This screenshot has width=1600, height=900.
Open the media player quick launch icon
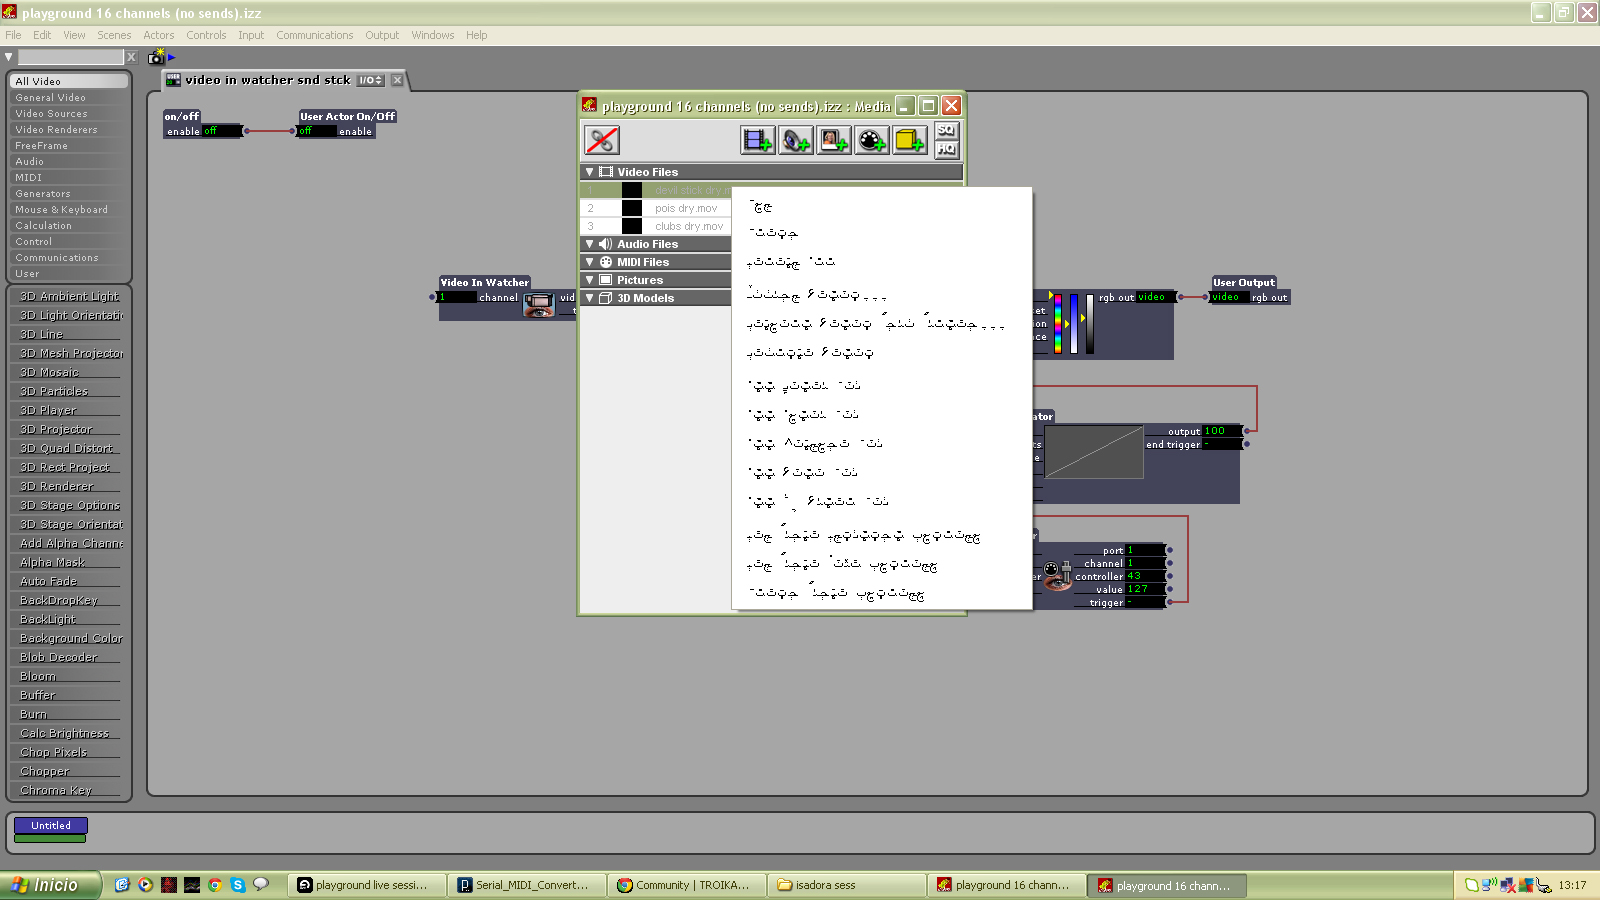pos(145,885)
